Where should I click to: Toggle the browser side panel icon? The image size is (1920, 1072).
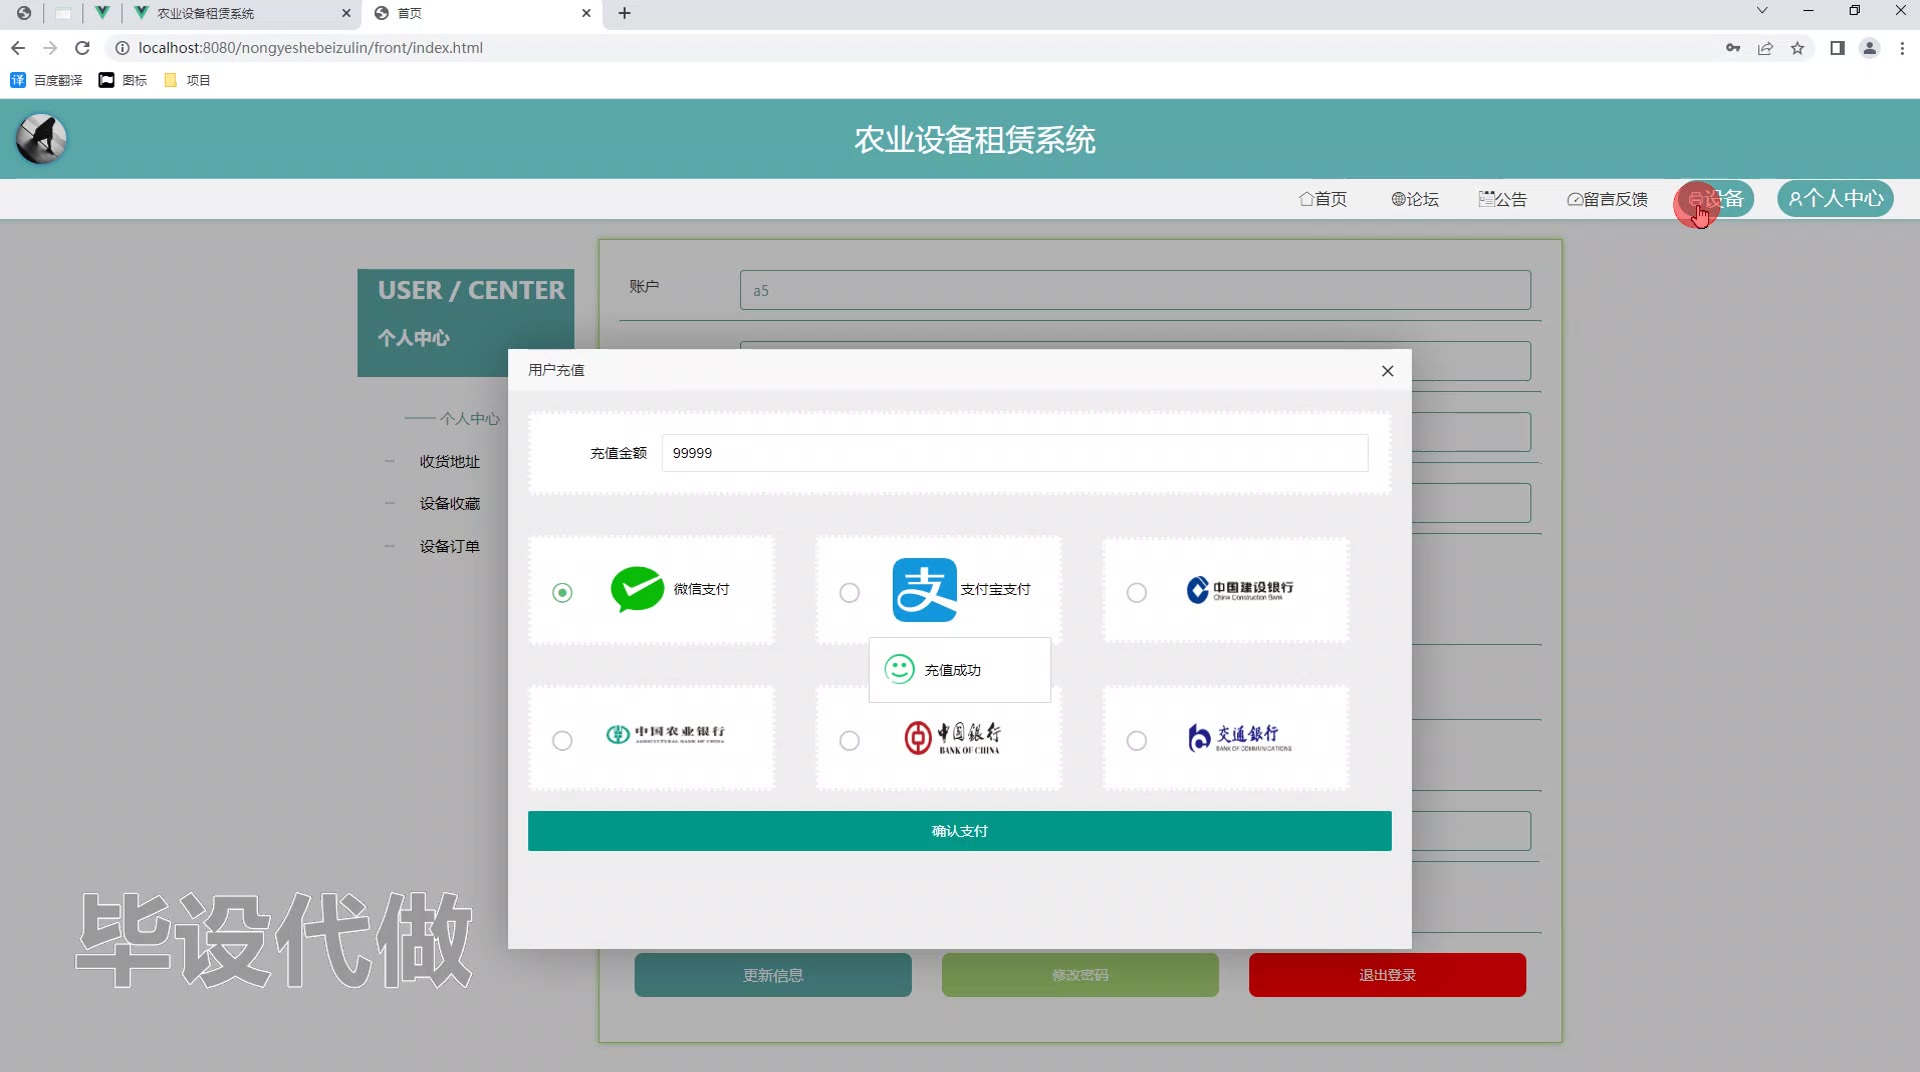point(1837,48)
